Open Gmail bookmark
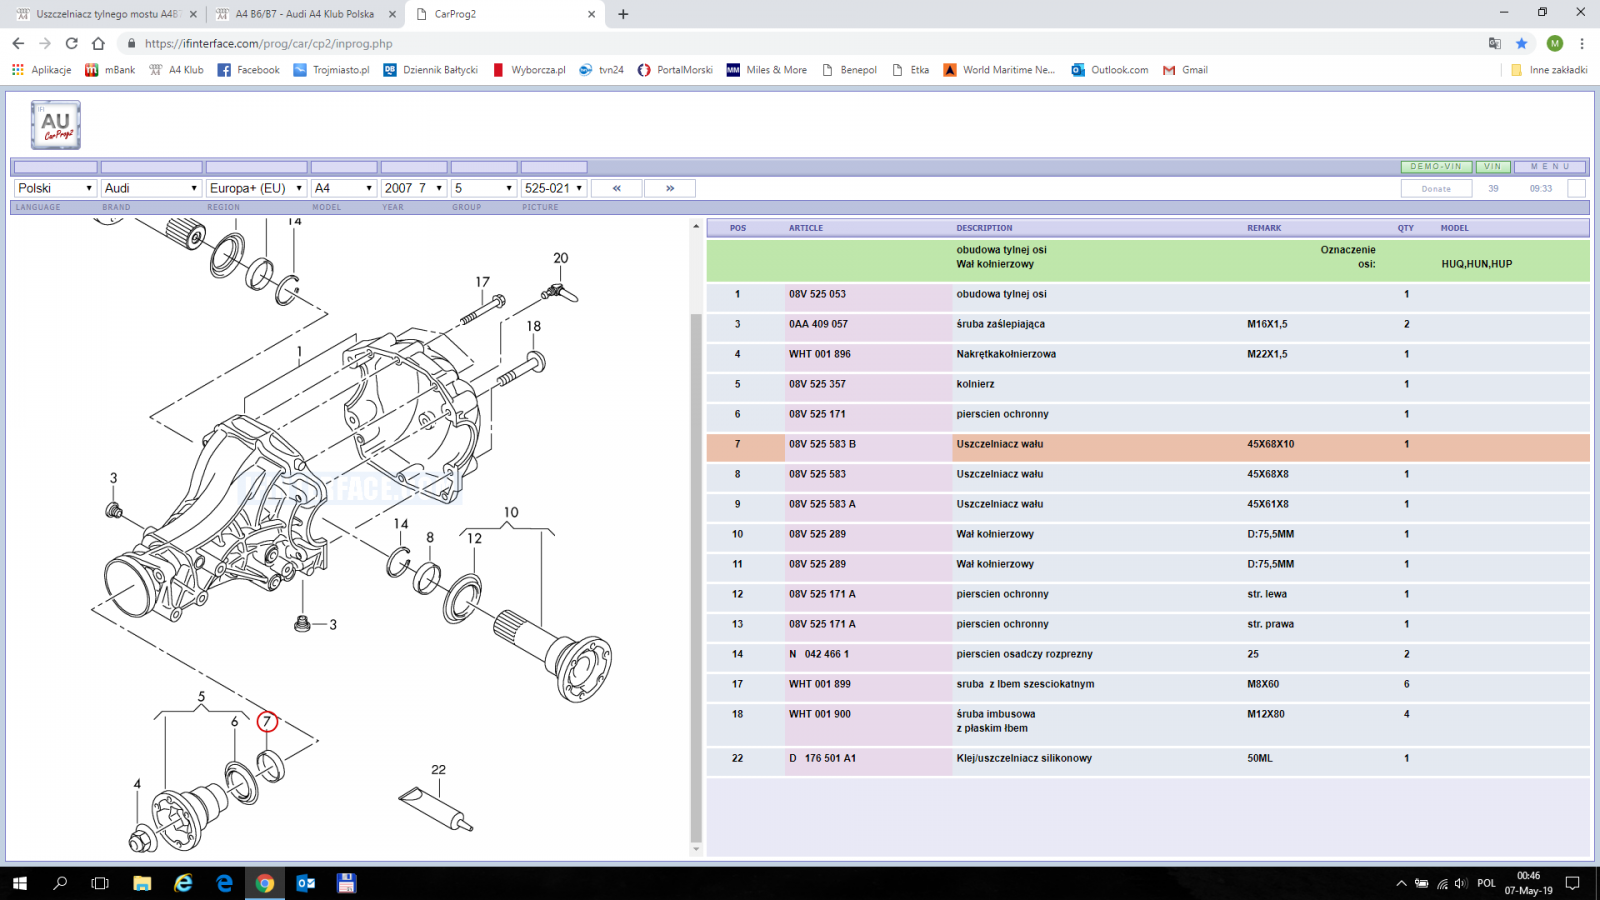This screenshot has width=1600, height=900. (1185, 70)
